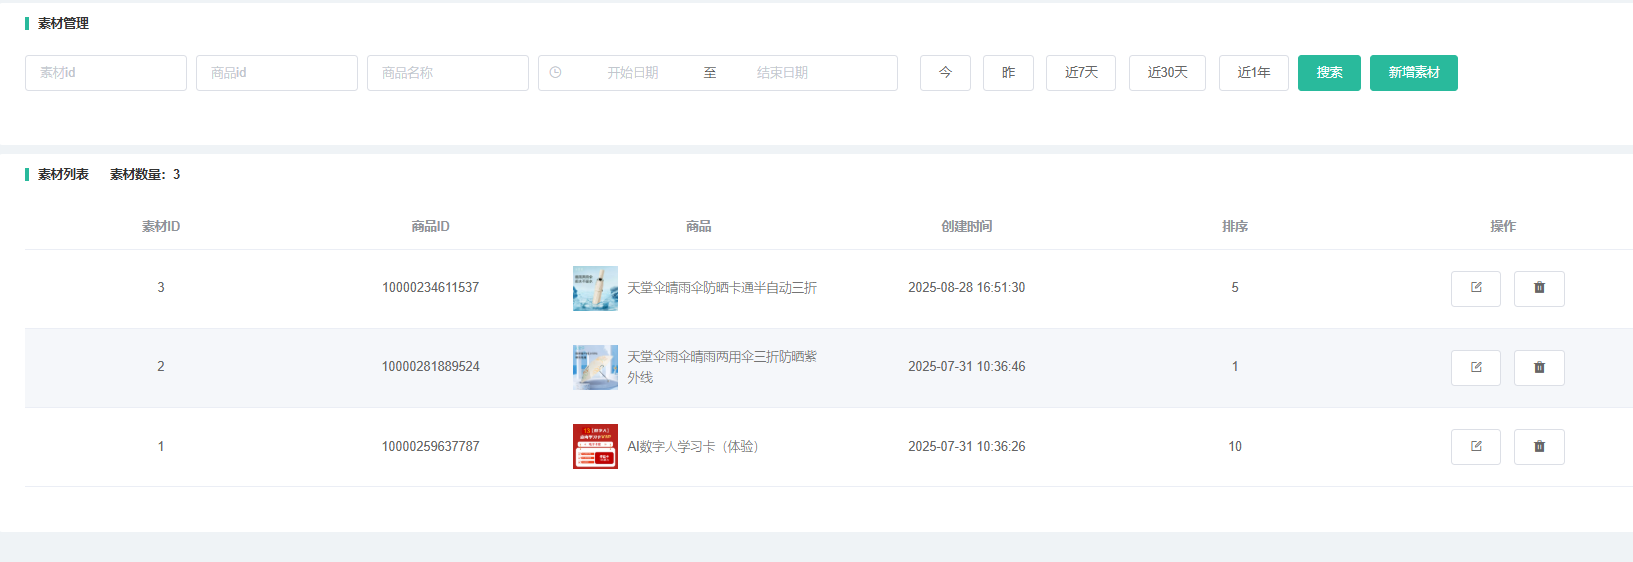
Task: Delete the AI数字人学习卡 material
Action: point(1539,446)
